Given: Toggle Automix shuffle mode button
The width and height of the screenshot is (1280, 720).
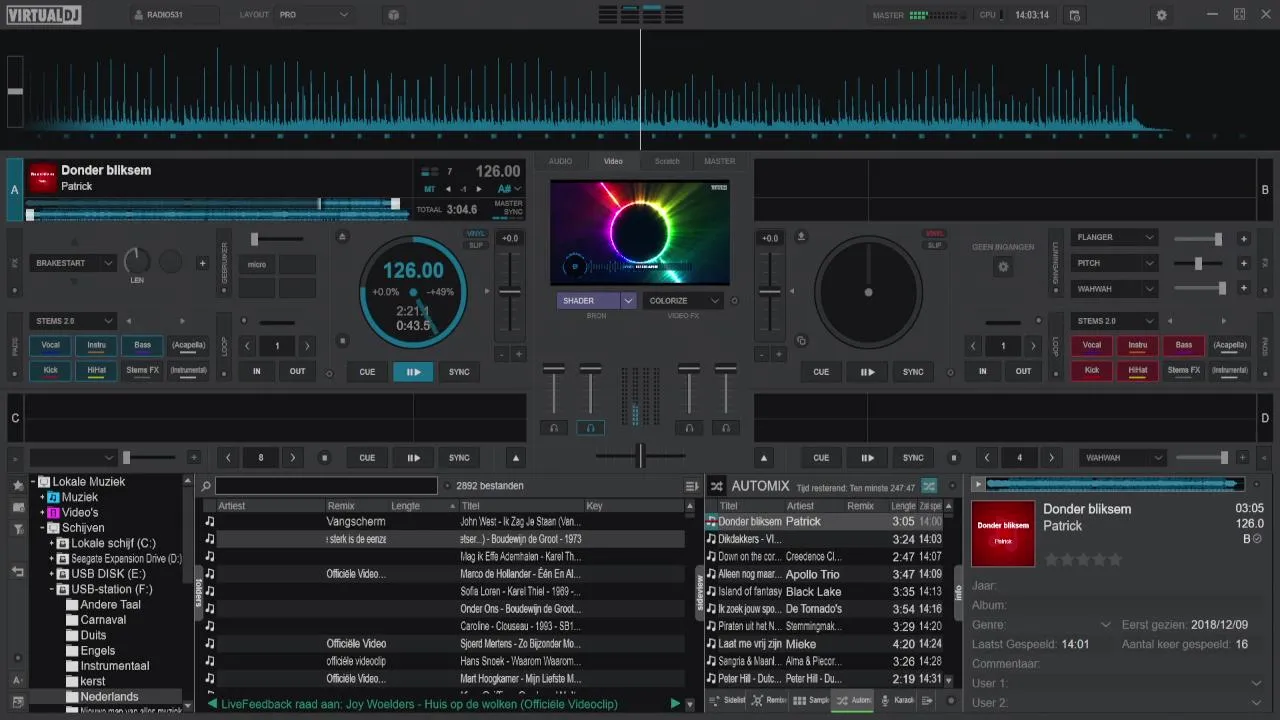Looking at the screenshot, I should 929,485.
